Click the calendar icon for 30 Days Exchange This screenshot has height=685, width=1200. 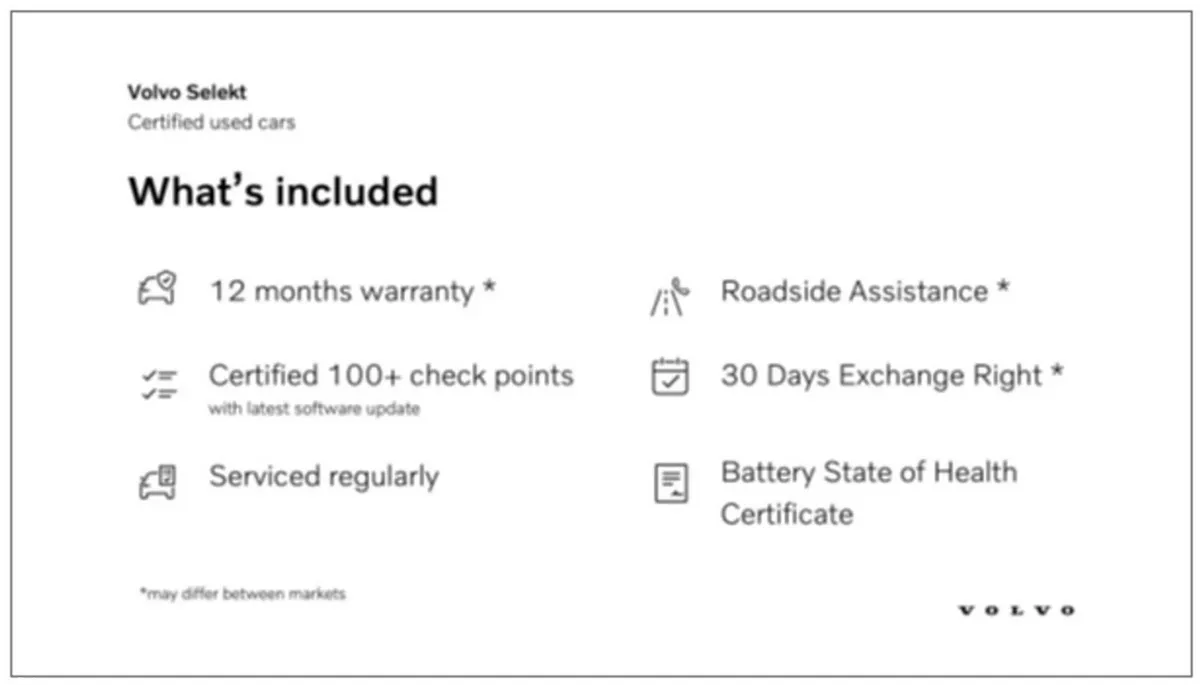coord(670,376)
